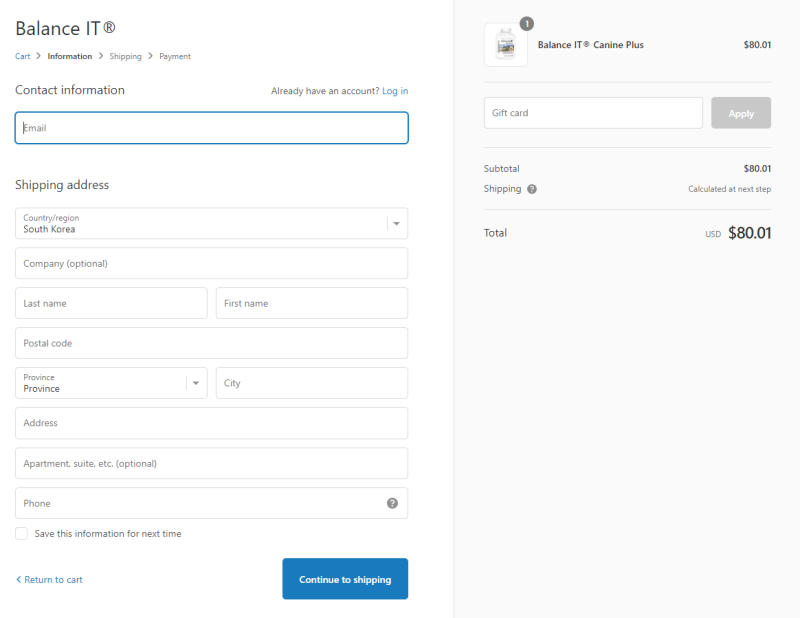Click the Shipping info question mark icon
The height and width of the screenshot is (618, 800).
[532, 189]
